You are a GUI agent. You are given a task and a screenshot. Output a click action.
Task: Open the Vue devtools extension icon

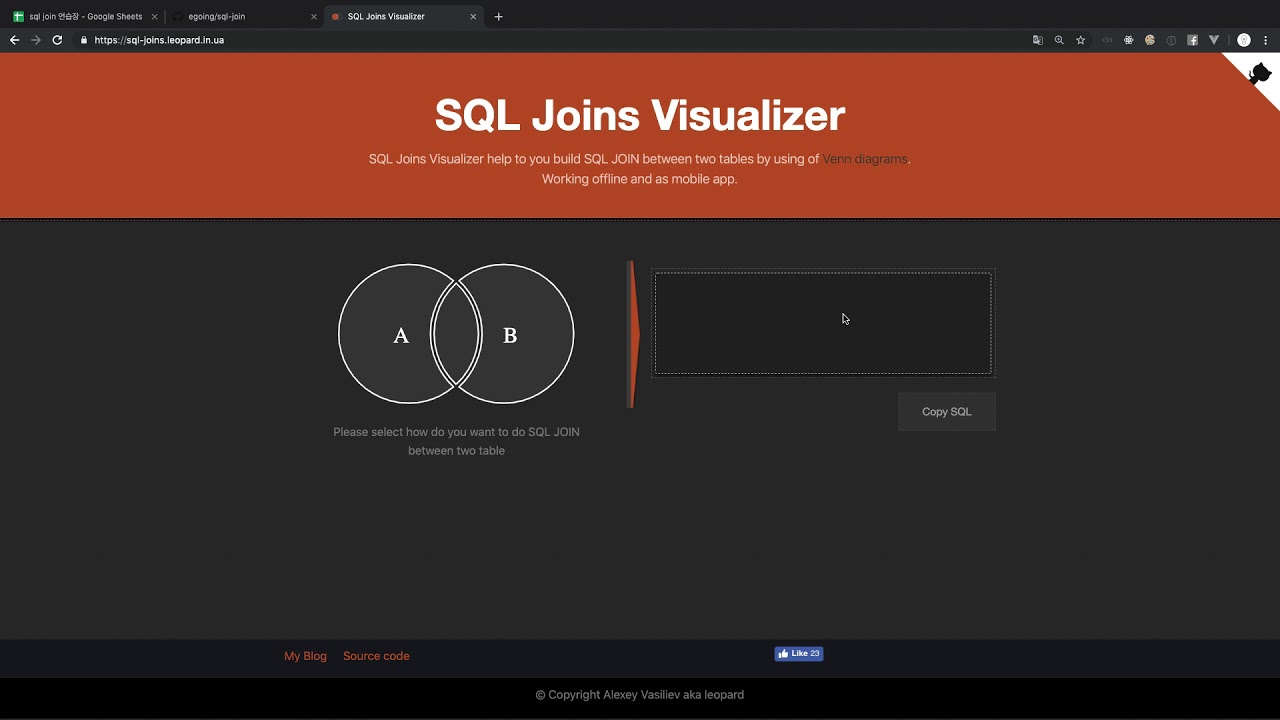[x=1214, y=40]
